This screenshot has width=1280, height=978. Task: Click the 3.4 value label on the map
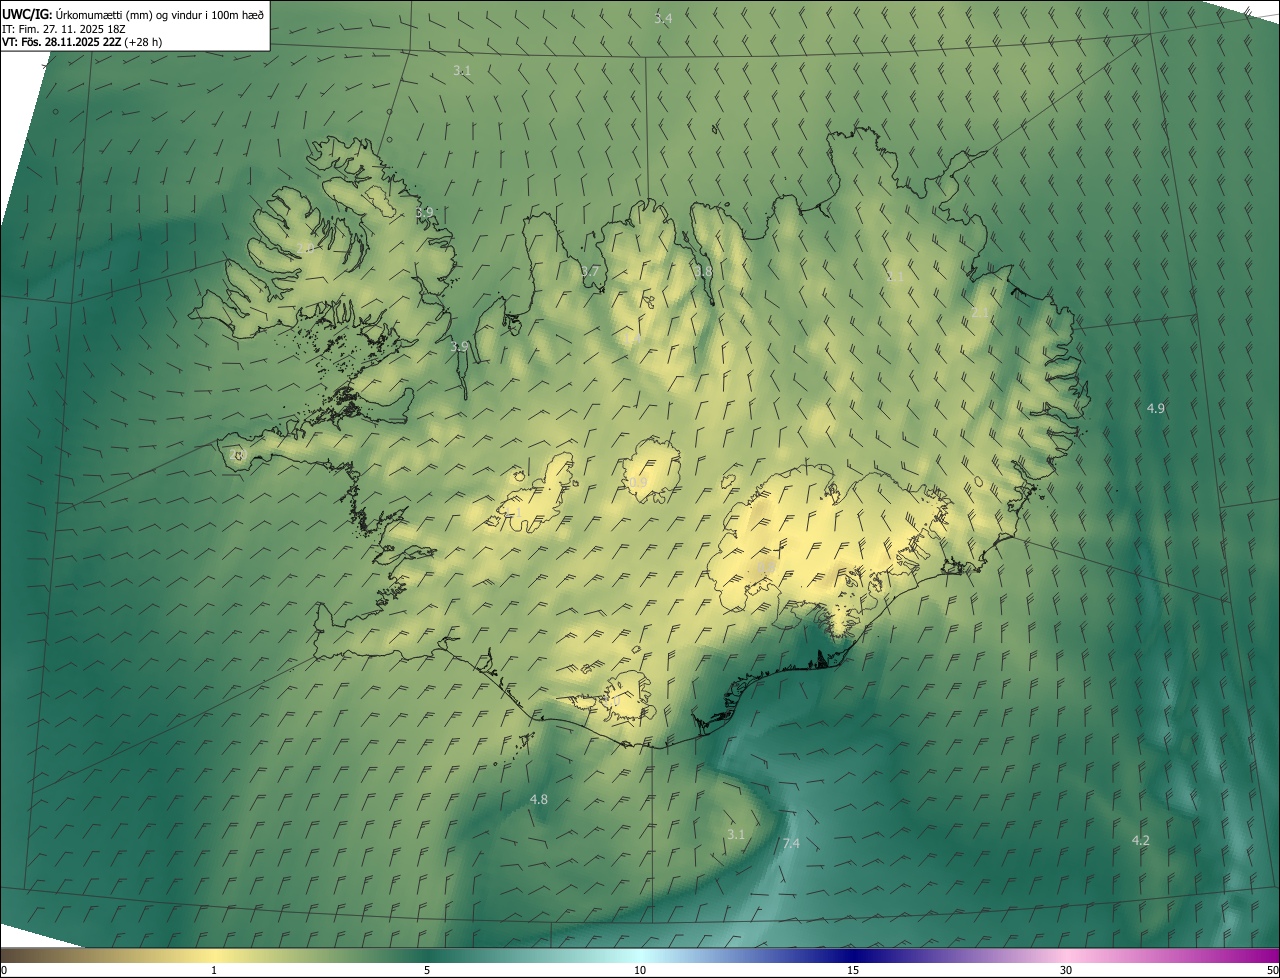tap(663, 18)
